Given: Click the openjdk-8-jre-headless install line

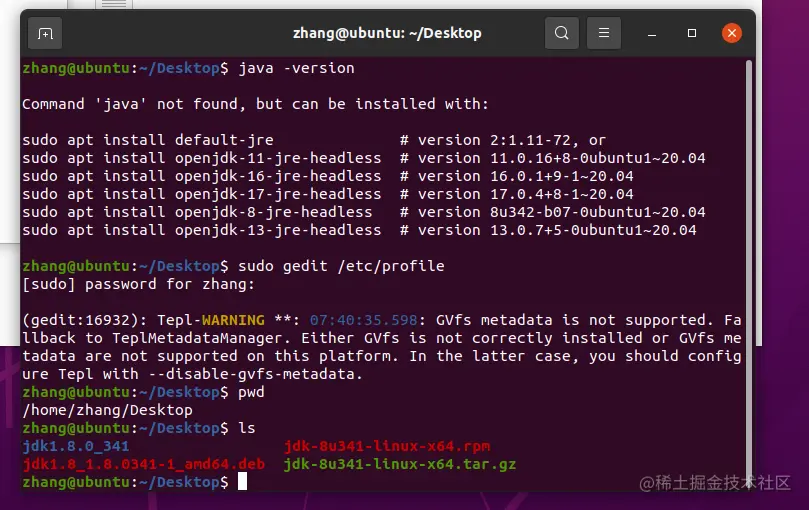Looking at the screenshot, I should tap(363, 212).
